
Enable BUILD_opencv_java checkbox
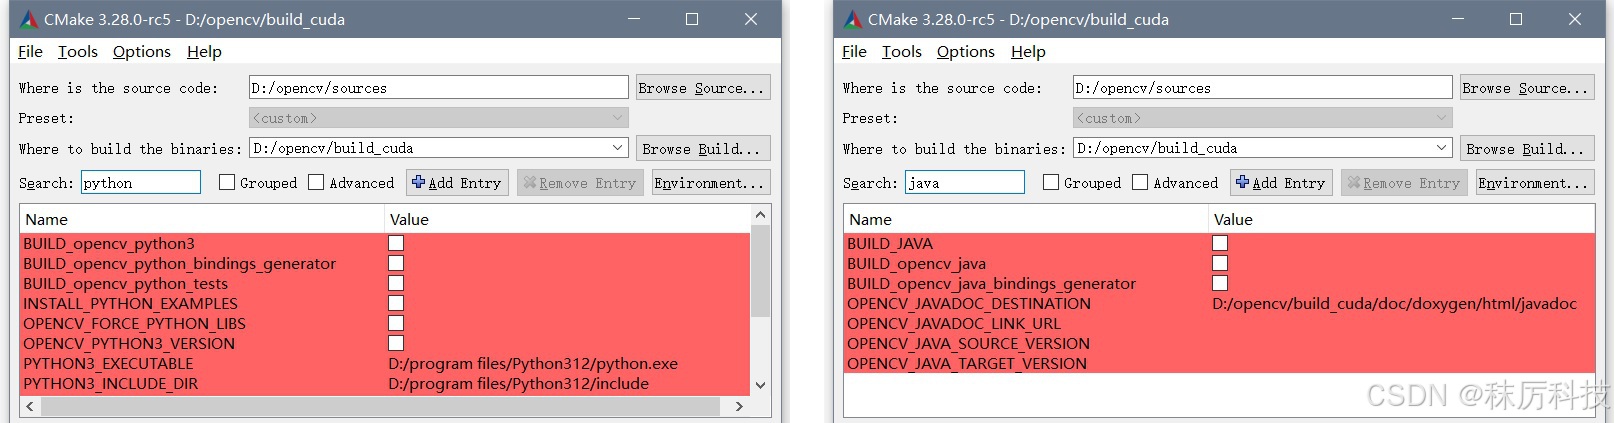tap(1220, 263)
